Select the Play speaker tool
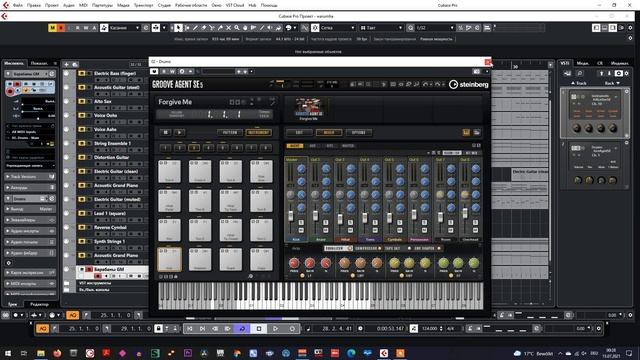 (270, 28)
